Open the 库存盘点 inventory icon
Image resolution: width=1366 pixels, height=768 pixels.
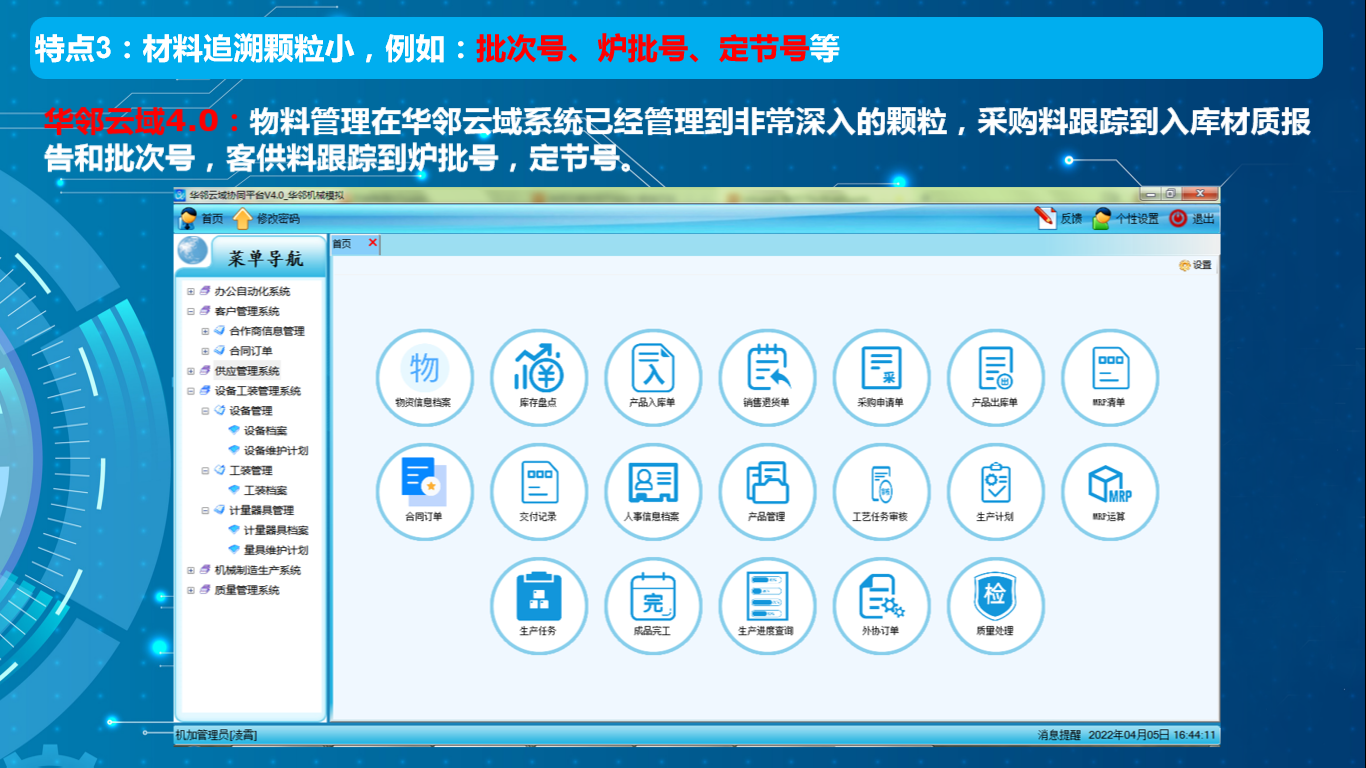pyautogui.click(x=538, y=377)
